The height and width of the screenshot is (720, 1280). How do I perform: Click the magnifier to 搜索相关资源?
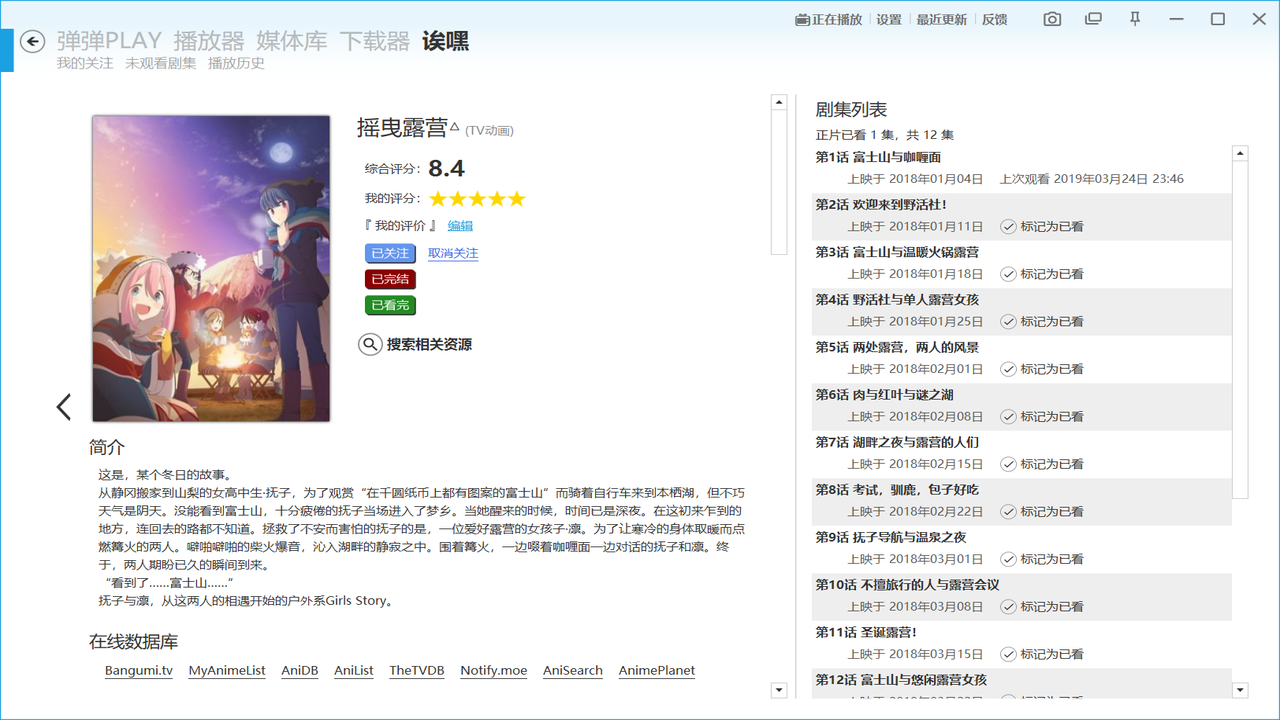point(369,344)
